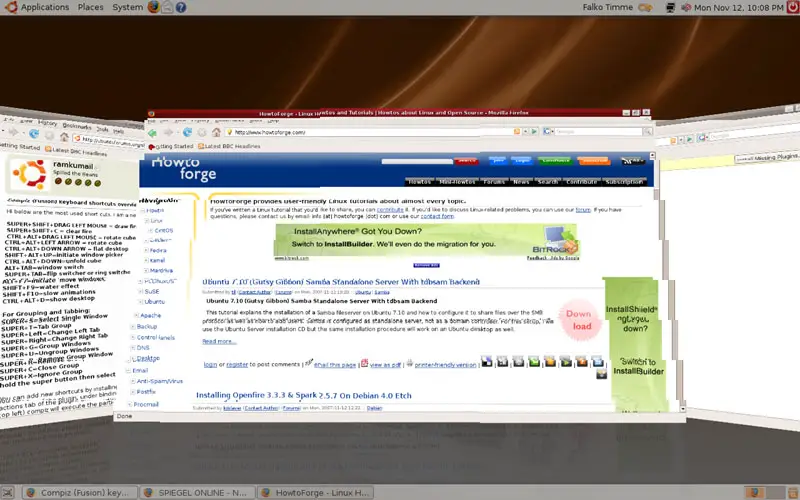Switch to HowtoForge - Linux H... taskbar window
800x500 pixels.
pyautogui.click(x=316, y=492)
